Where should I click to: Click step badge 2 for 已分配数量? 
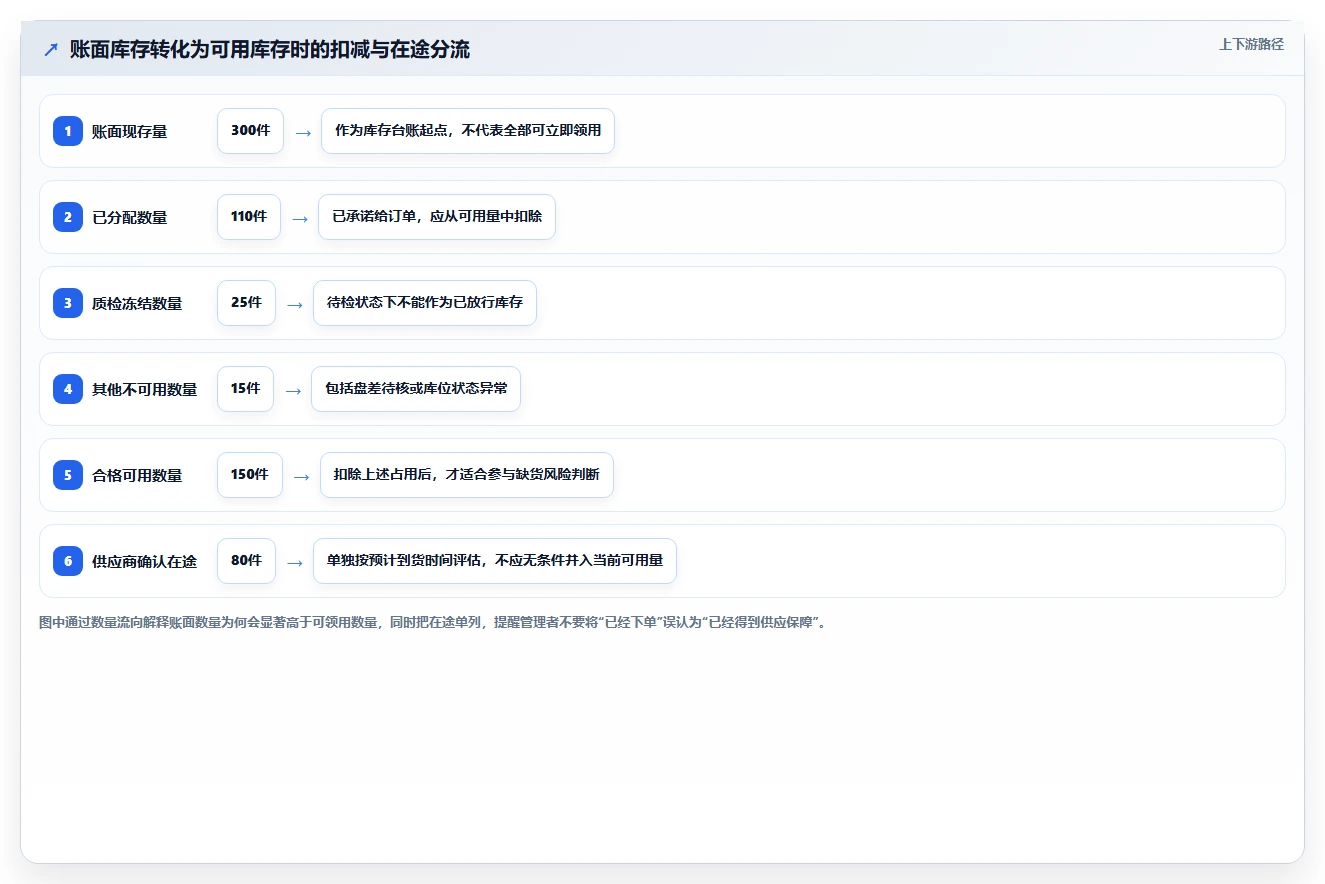click(x=68, y=217)
